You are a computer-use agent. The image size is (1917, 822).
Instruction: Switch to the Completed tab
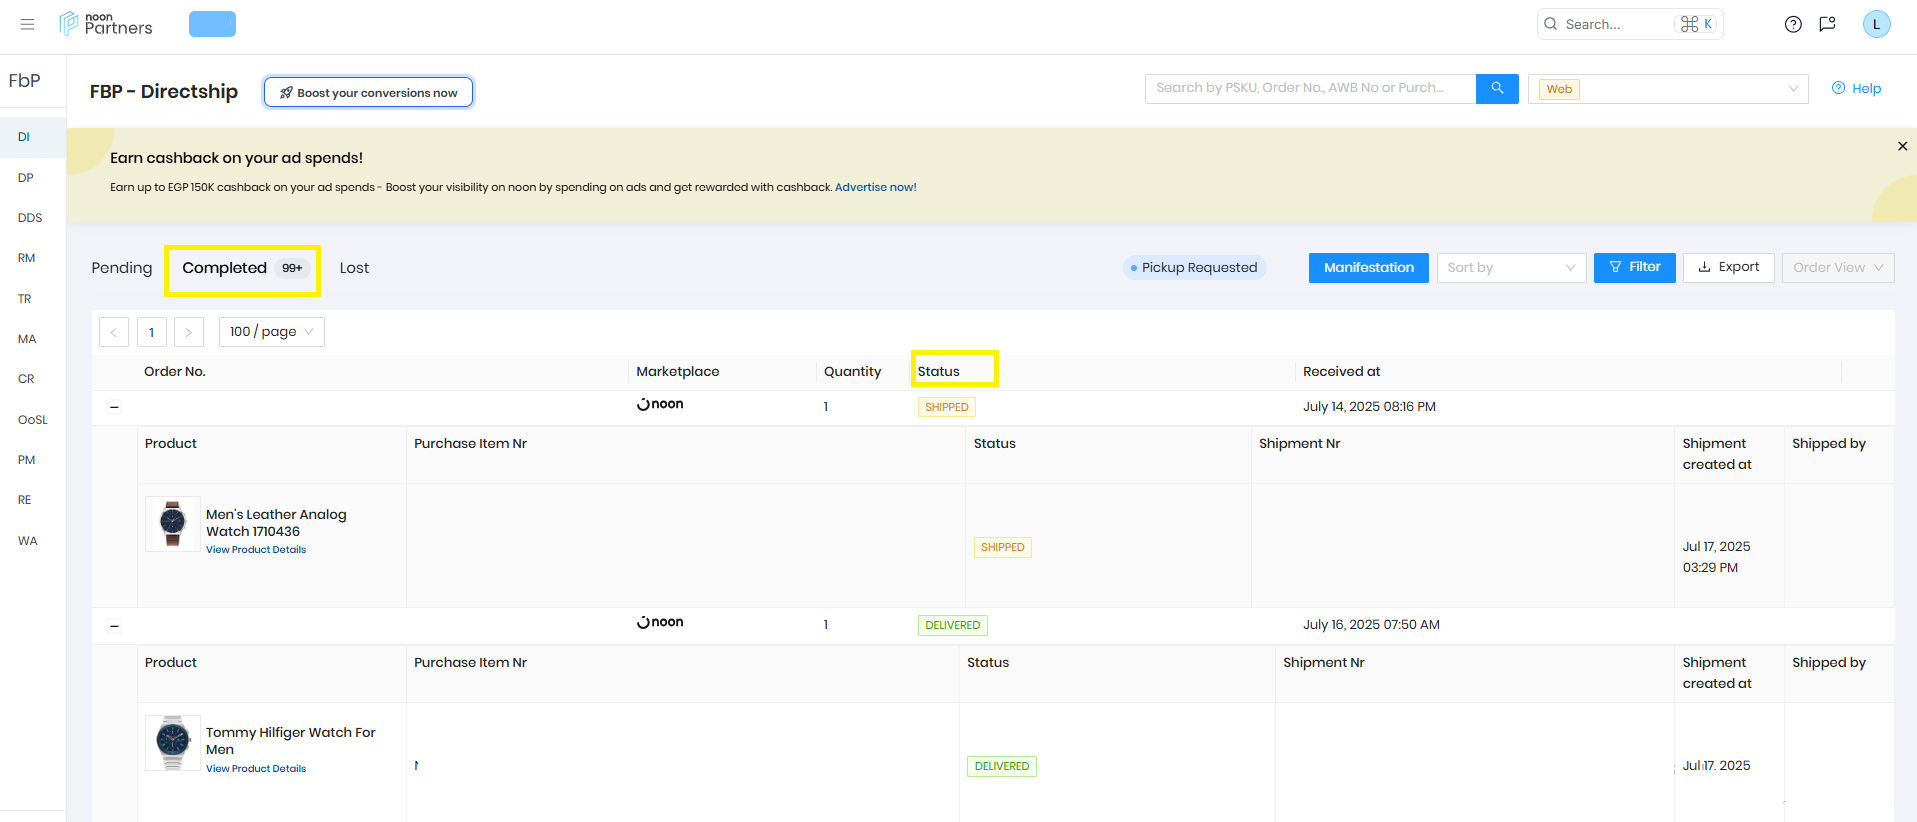pyautogui.click(x=243, y=268)
